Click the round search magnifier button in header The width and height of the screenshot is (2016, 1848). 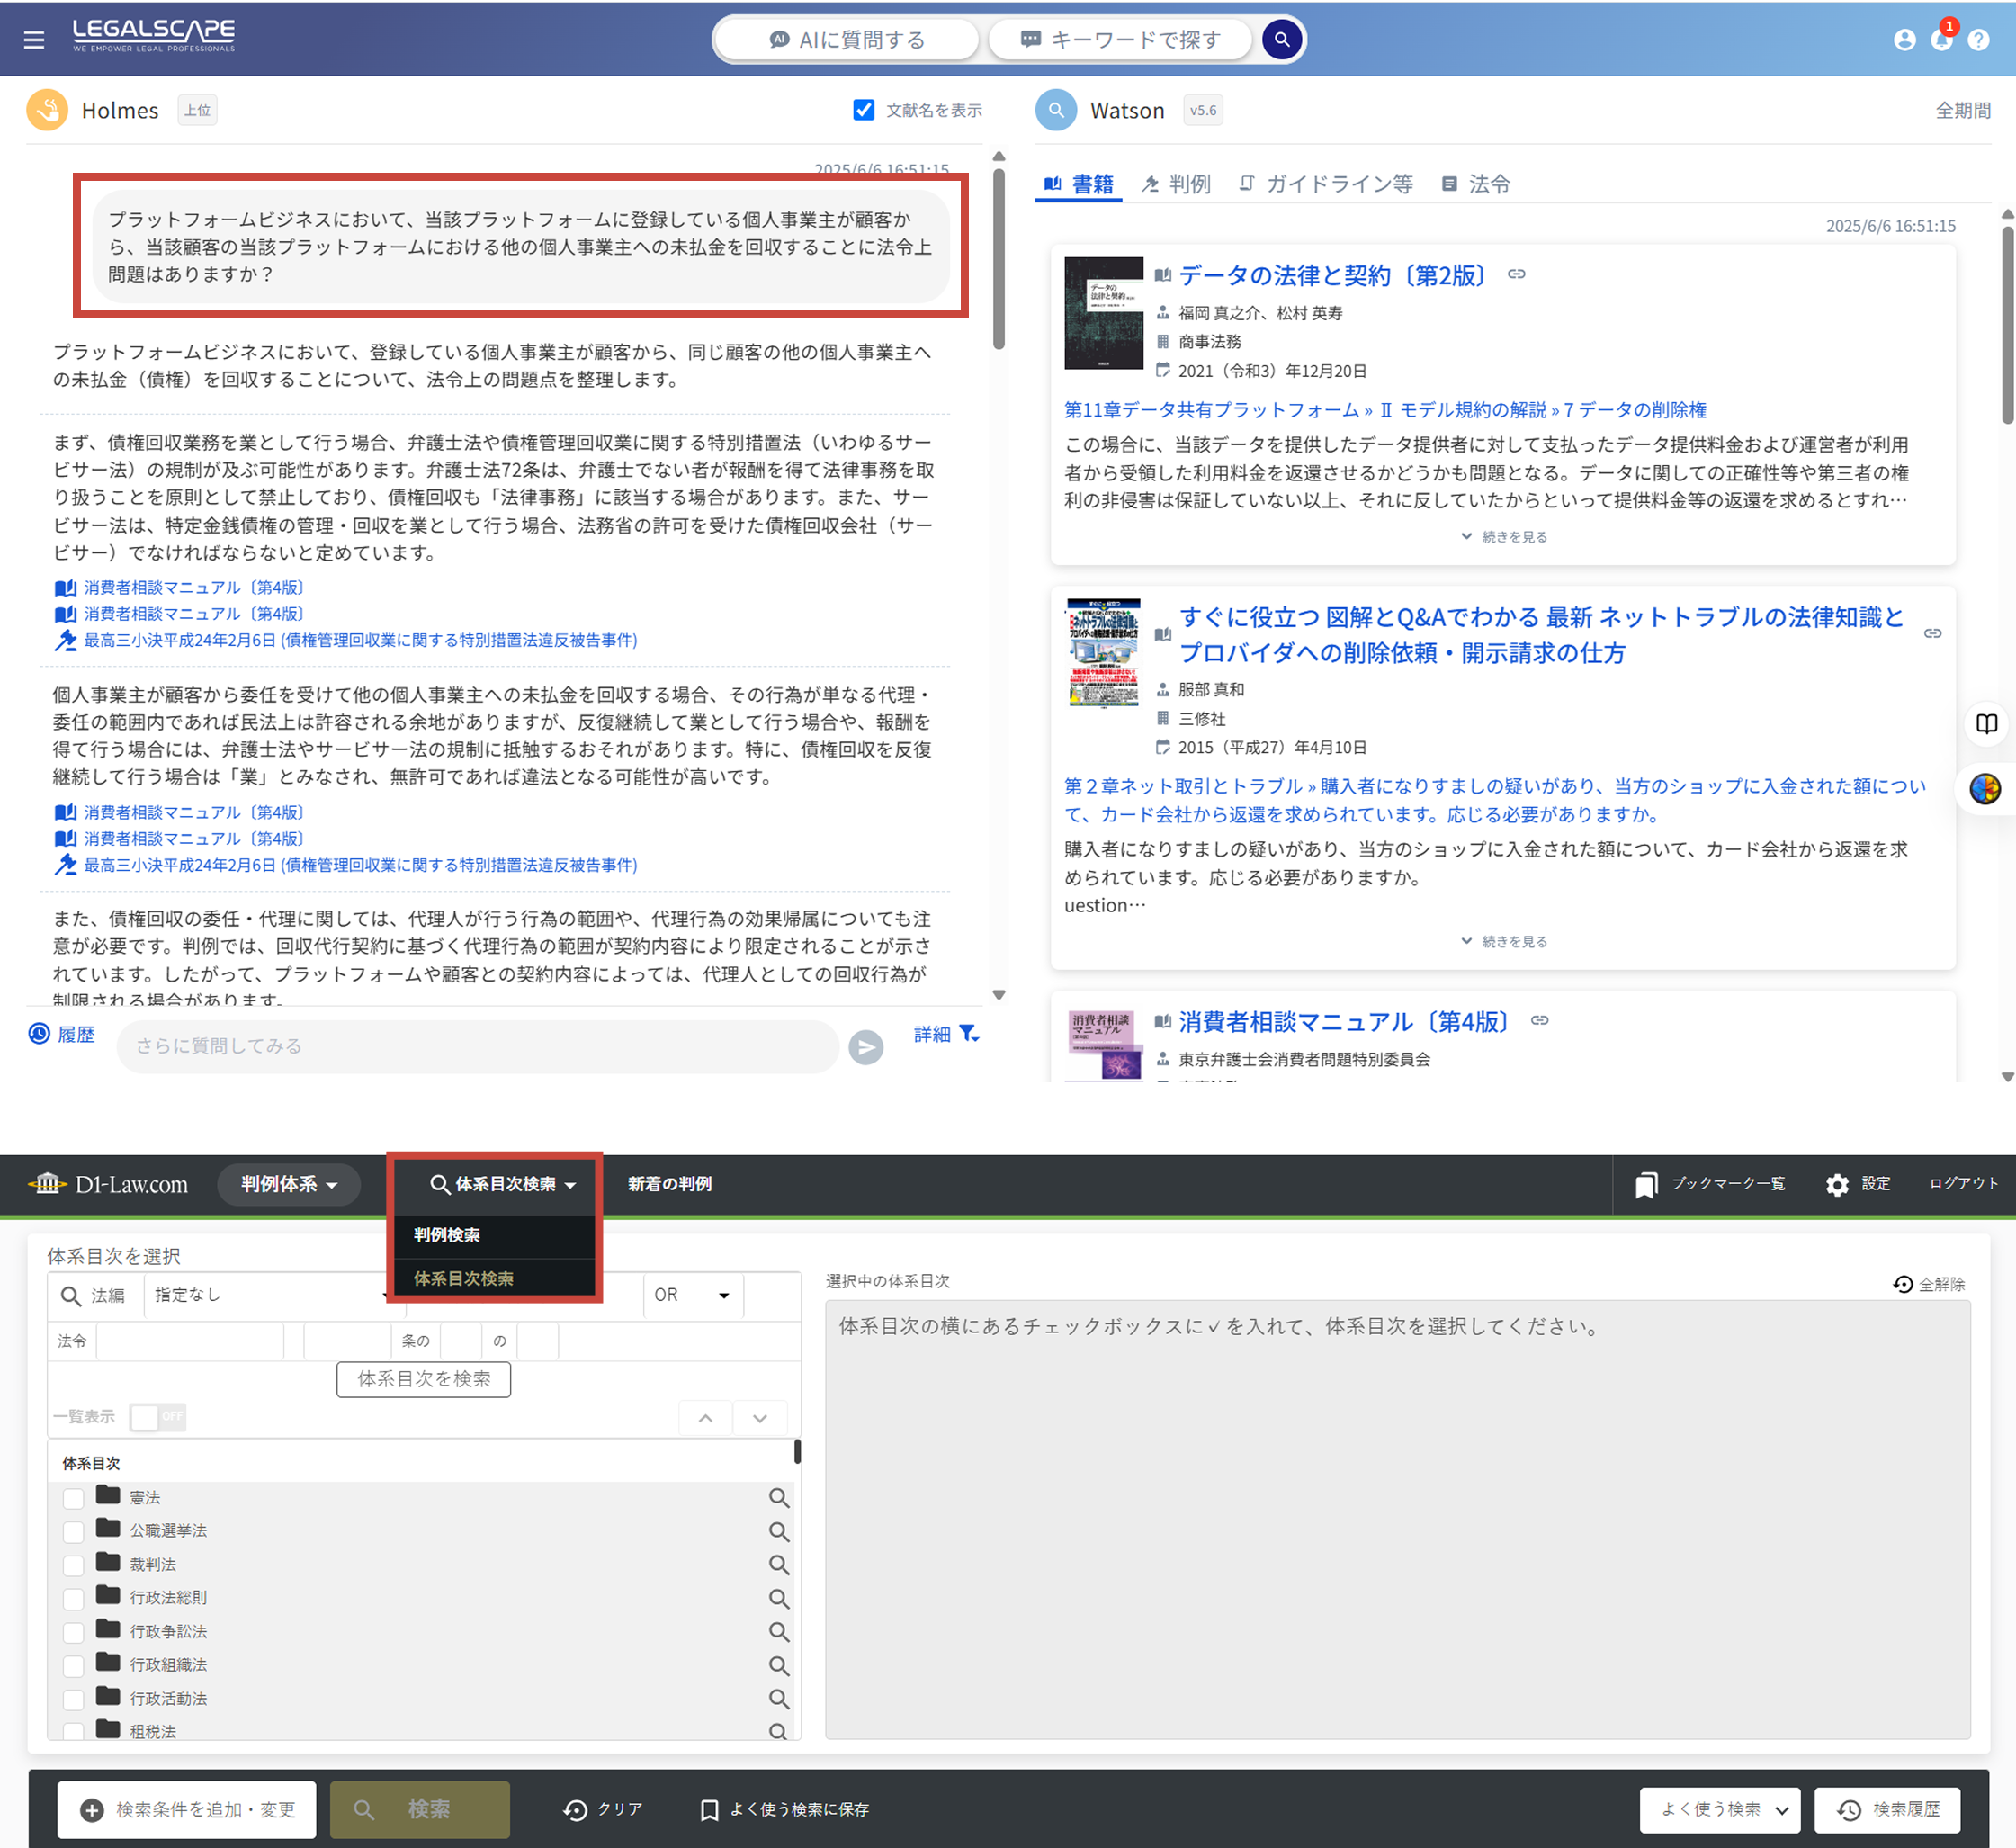pyautogui.click(x=1281, y=40)
